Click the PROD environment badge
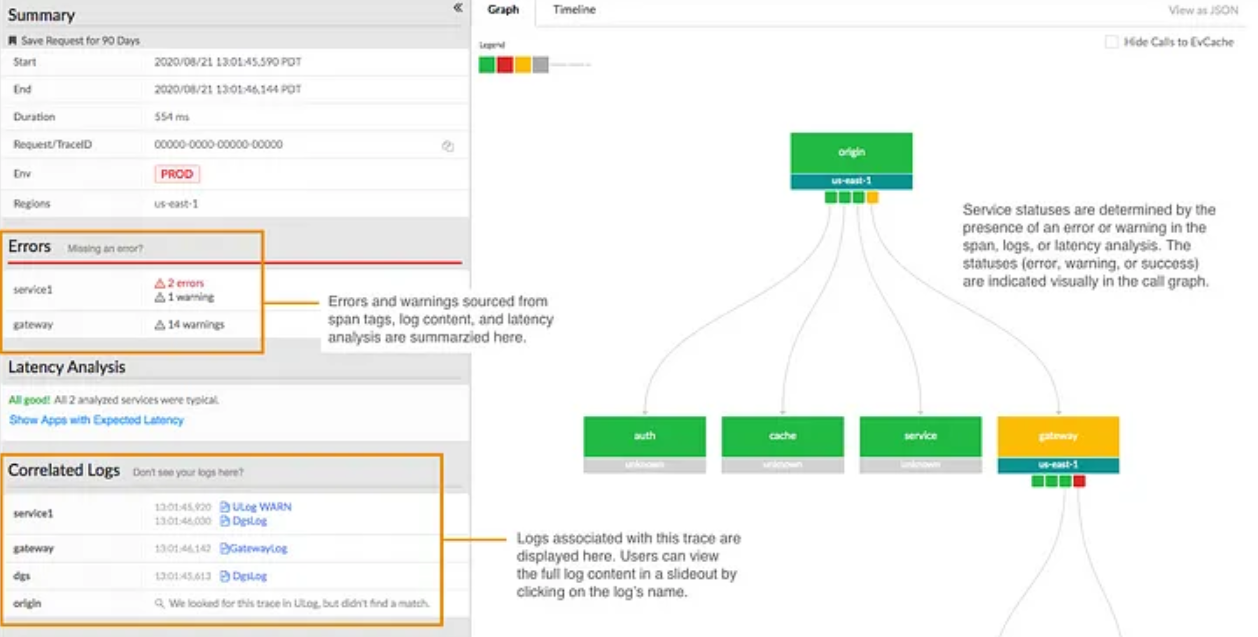Viewport: 1258px width, 637px height. (x=177, y=174)
